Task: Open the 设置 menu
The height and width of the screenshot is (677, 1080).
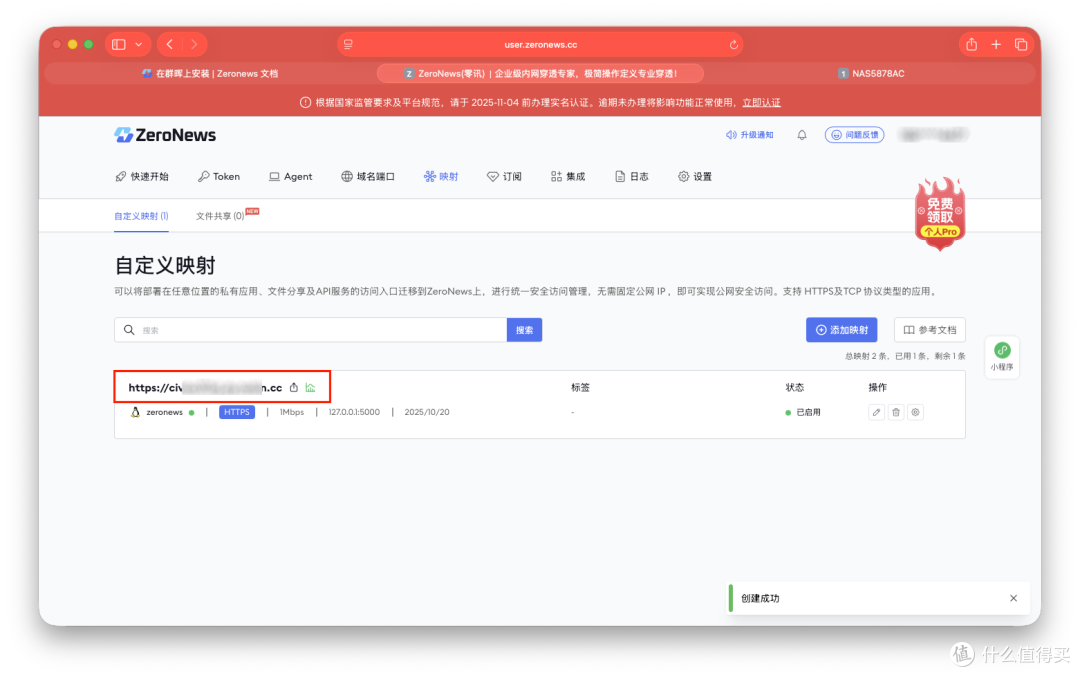Action: tap(695, 176)
